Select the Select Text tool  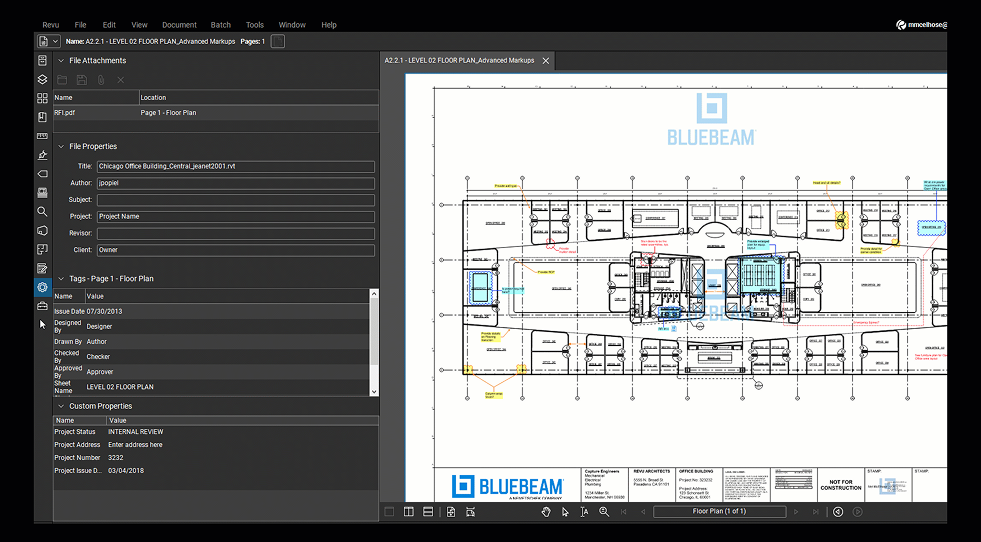point(584,512)
